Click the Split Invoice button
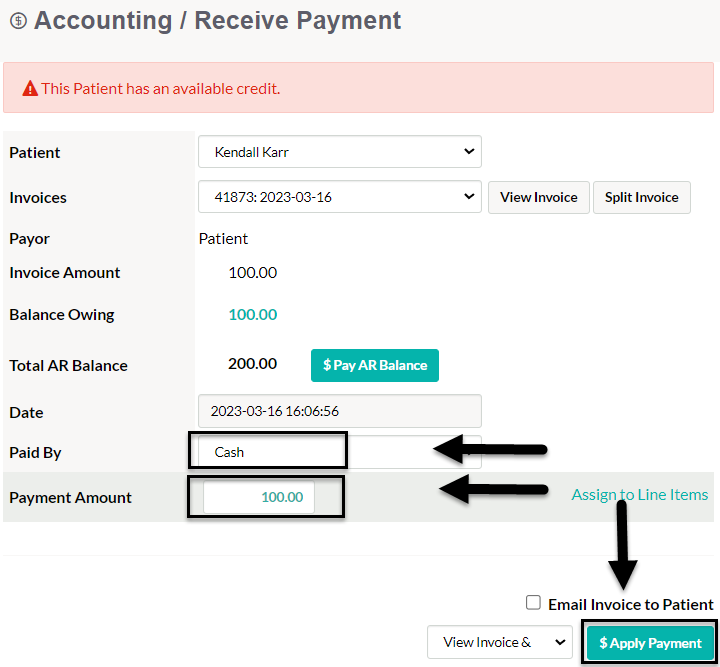720x667 pixels. tap(641, 197)
